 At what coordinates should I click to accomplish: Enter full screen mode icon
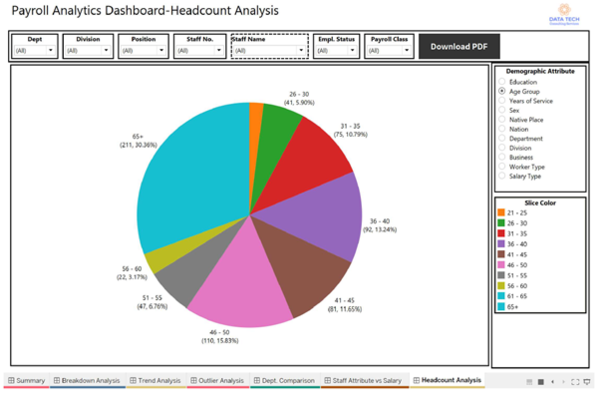point(575,382)
